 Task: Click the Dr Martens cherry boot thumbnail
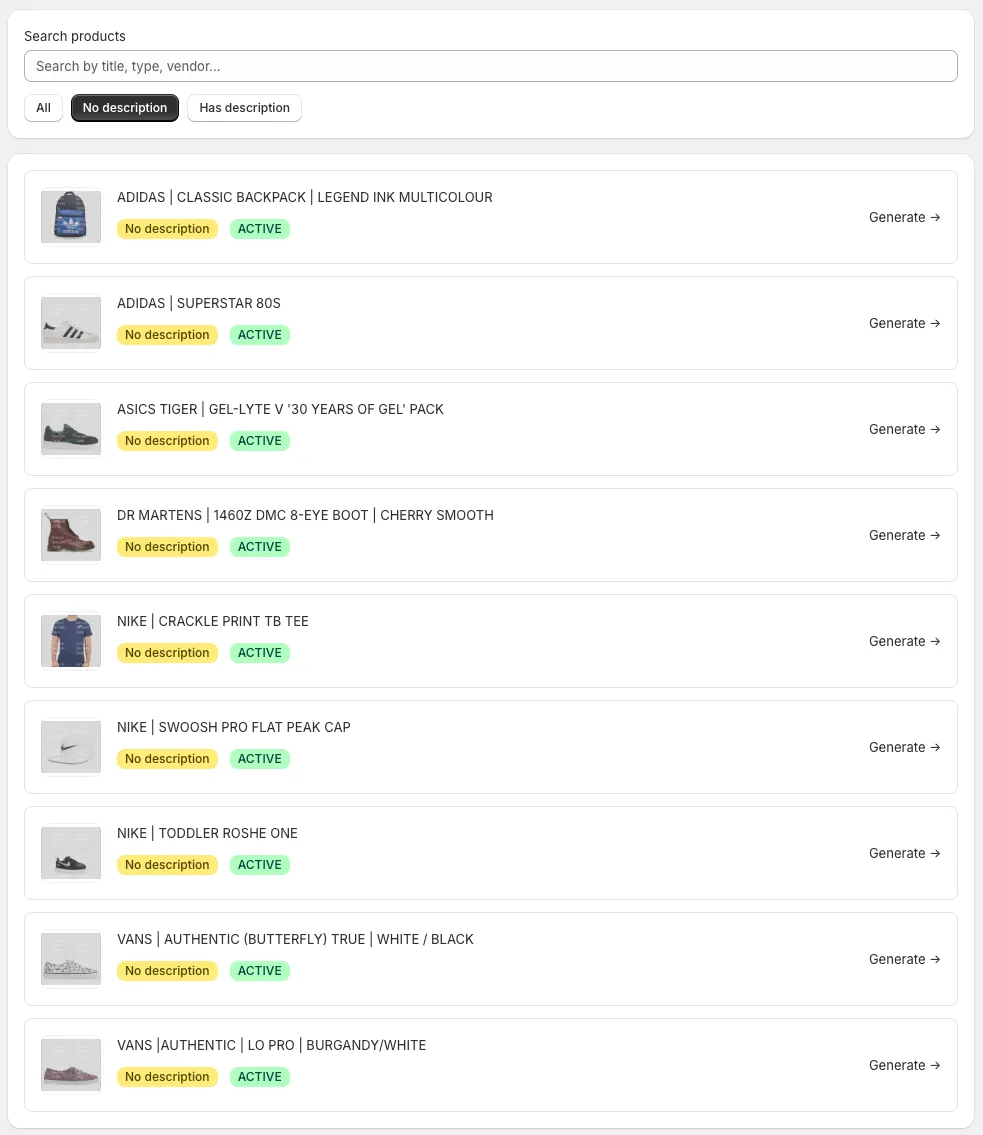pos(70,534)
